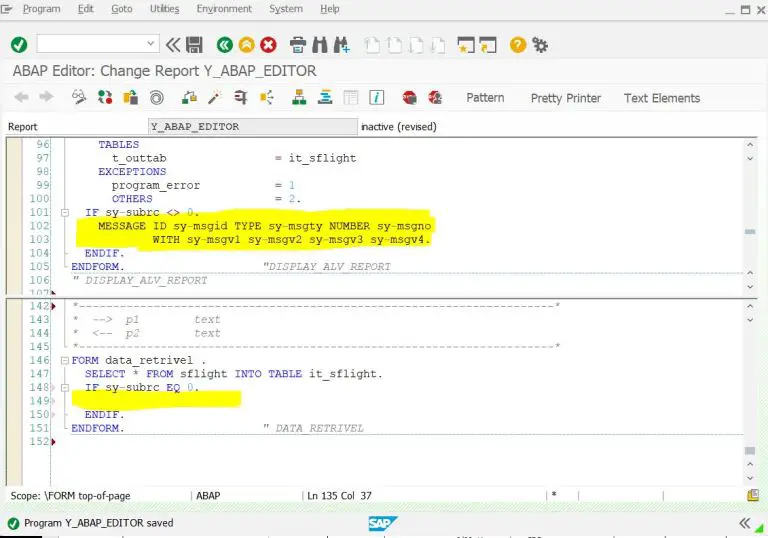This screenshot has width=768, height=538.
Task: Collapse the command field with double-chevron
Action: tap(172, 45)
